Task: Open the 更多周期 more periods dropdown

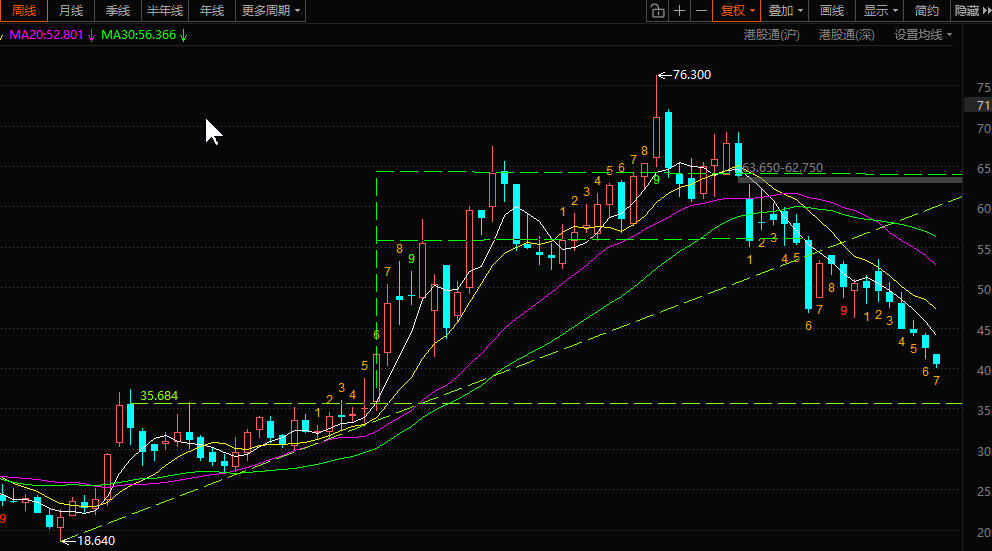Action: point(271,11)
